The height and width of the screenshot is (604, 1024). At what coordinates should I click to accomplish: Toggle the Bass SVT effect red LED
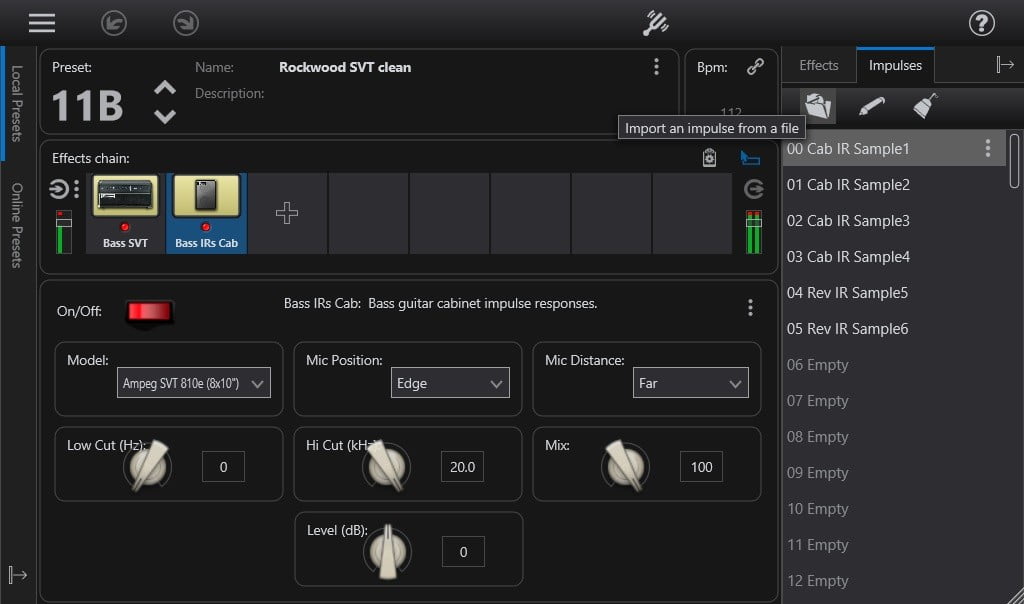coord(125,227)
